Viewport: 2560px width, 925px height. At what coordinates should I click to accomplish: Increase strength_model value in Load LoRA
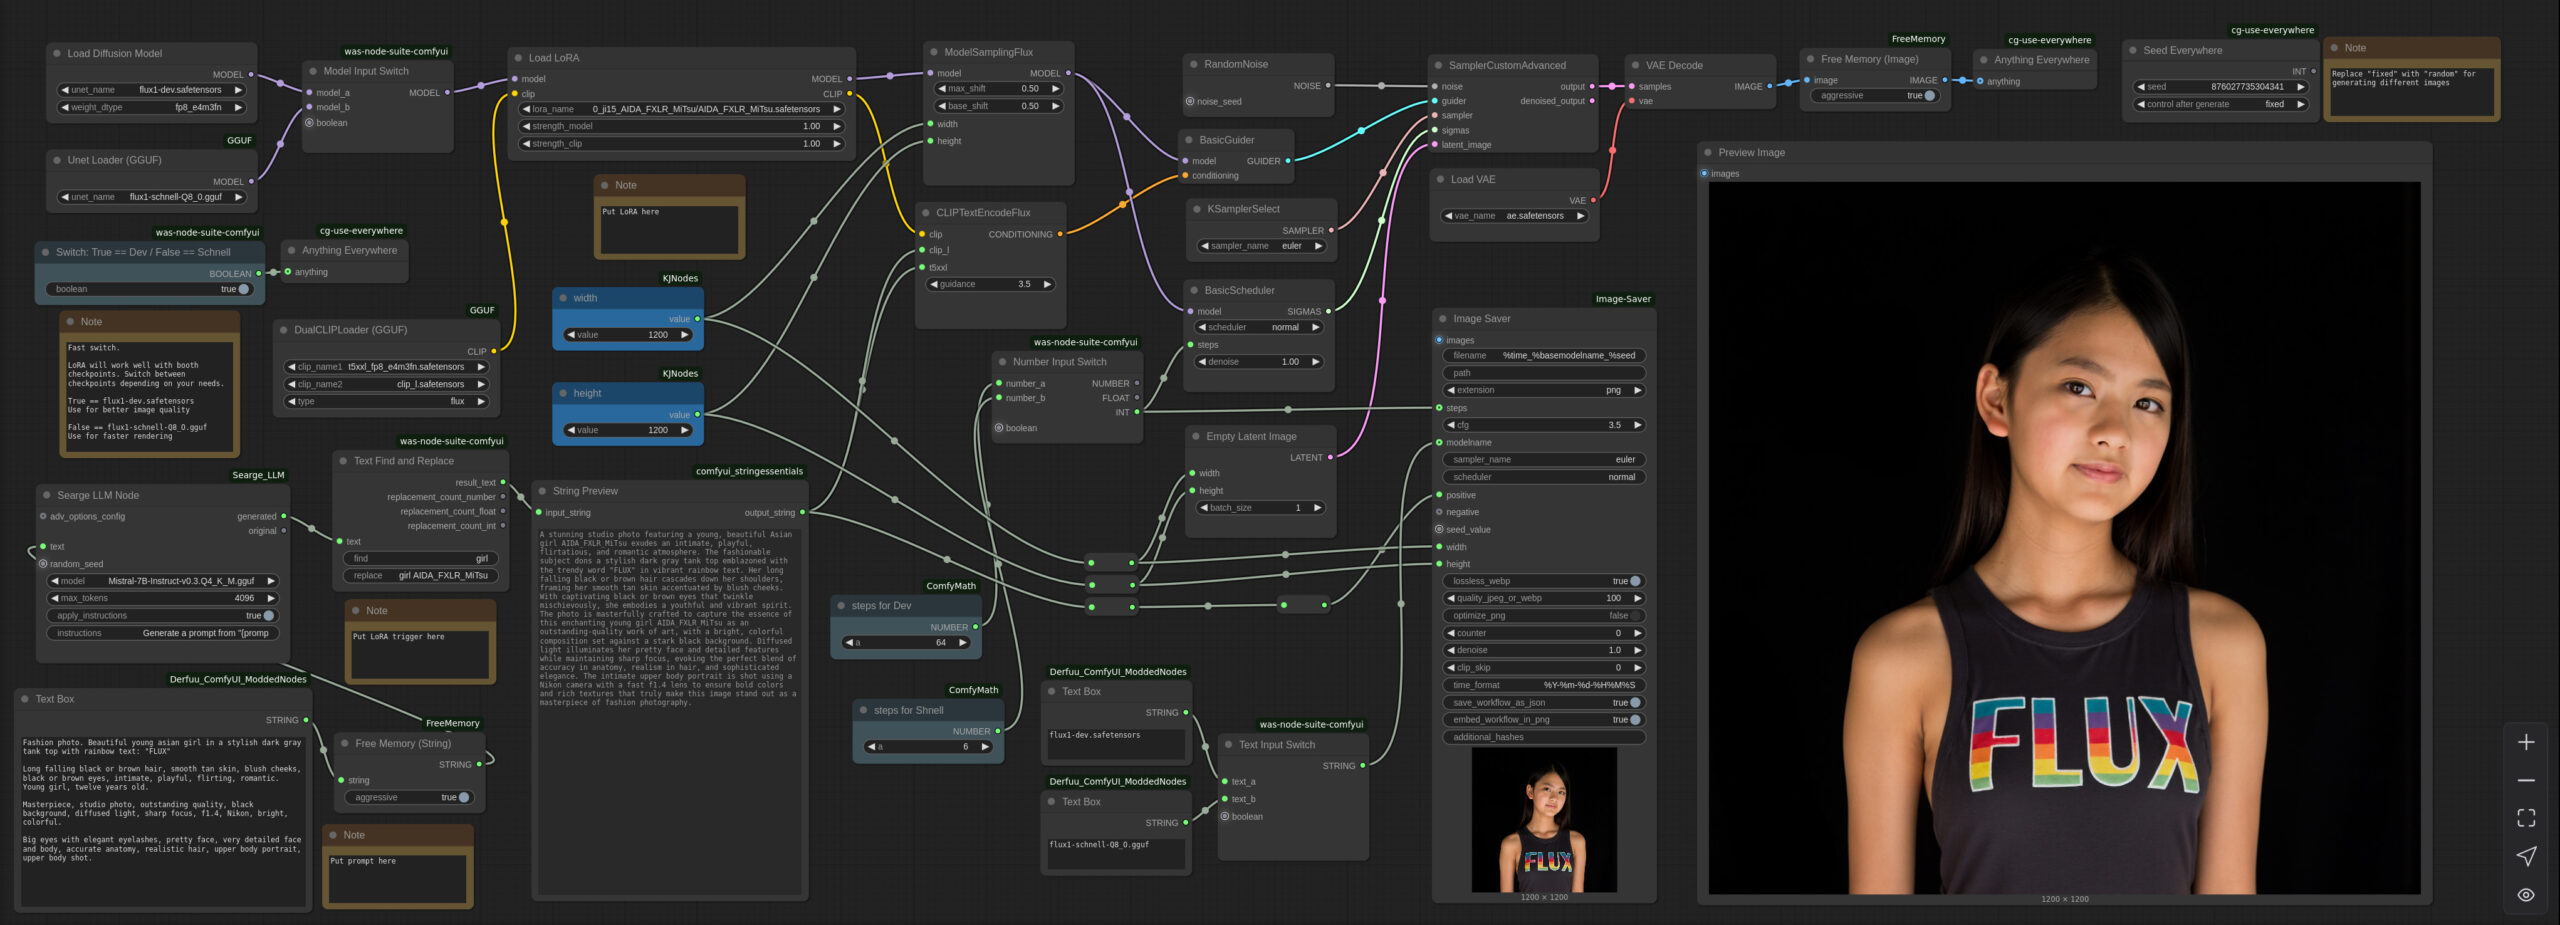(x=837, y=127)
